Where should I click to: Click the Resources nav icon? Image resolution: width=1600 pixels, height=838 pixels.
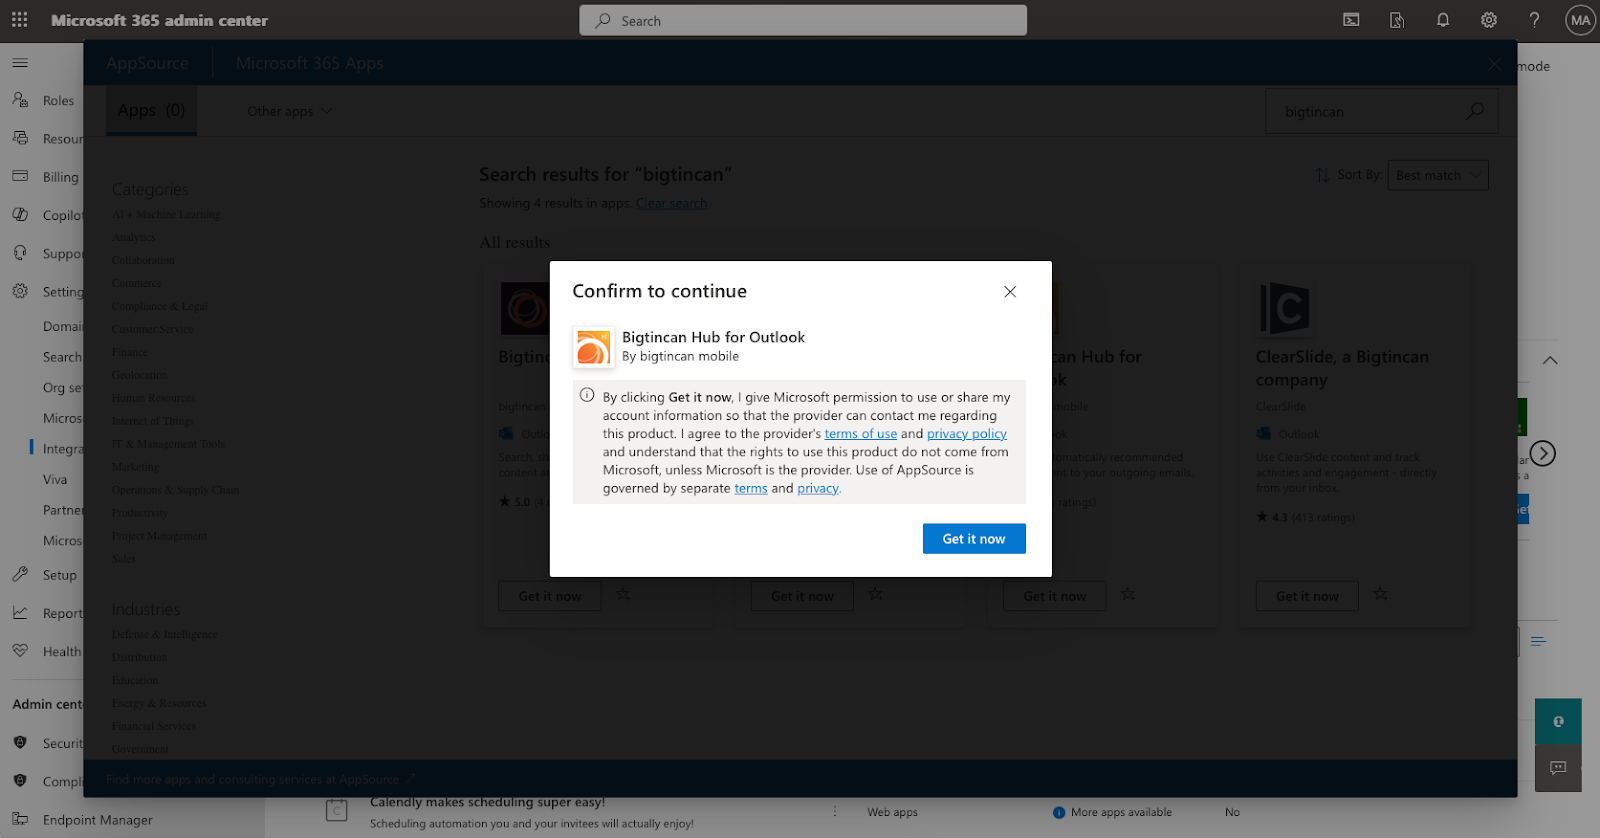pos(20,138)
